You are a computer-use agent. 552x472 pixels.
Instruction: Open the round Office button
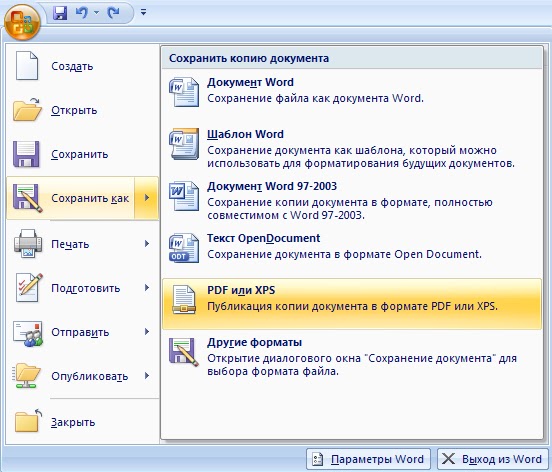pyautogui.click(x=22, y=22)
